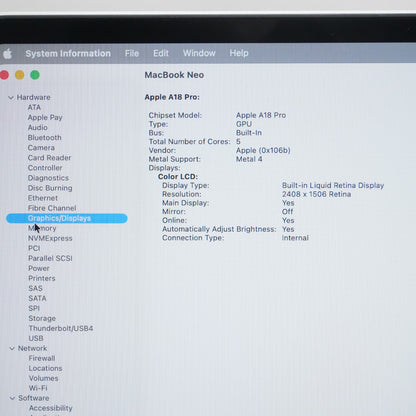Select Accessibility under Software
The image size is (416, 416).
click(x=51, y=408)
